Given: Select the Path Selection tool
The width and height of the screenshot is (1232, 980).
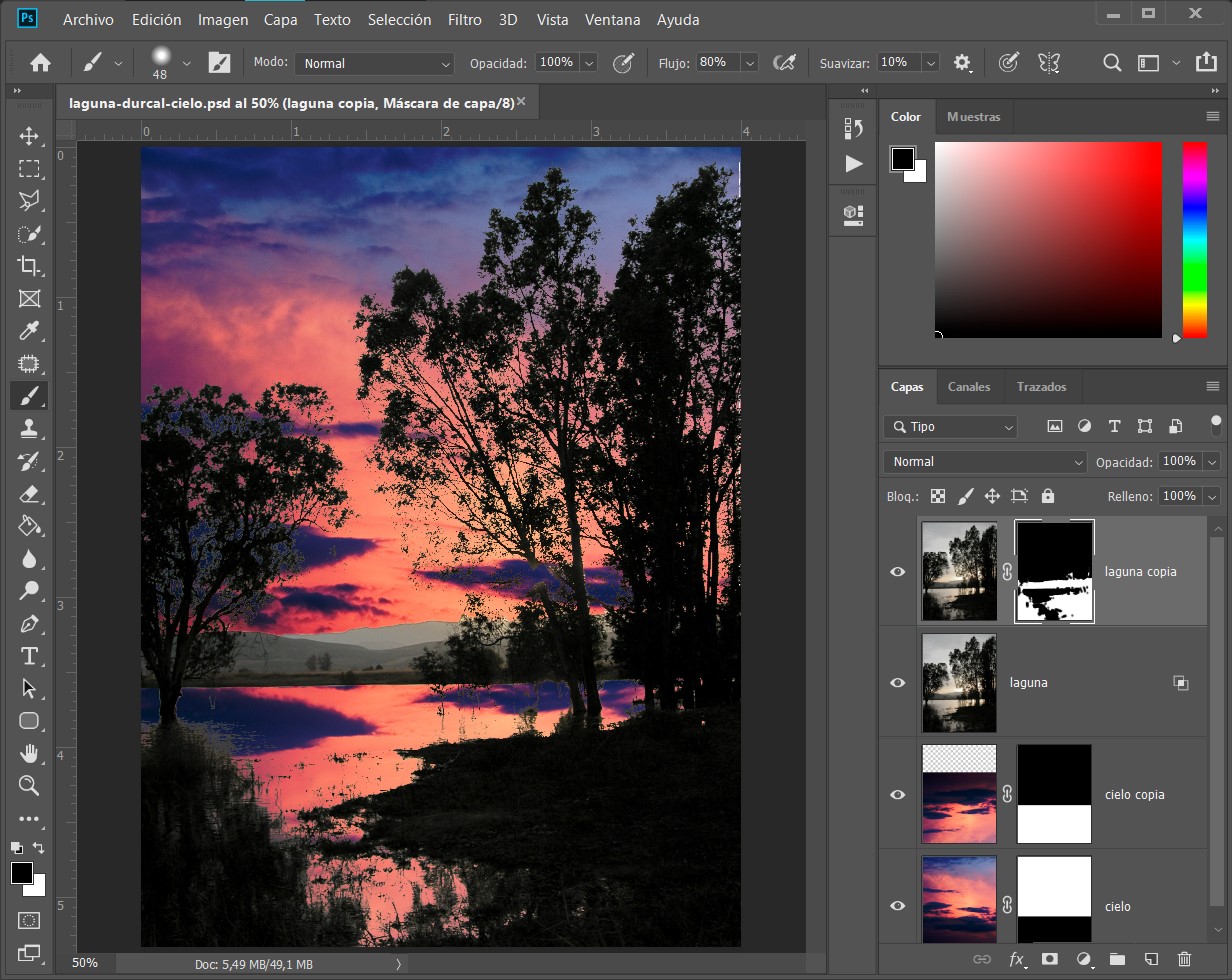Looking at the screenshot, I should click(x=29, y=689).
